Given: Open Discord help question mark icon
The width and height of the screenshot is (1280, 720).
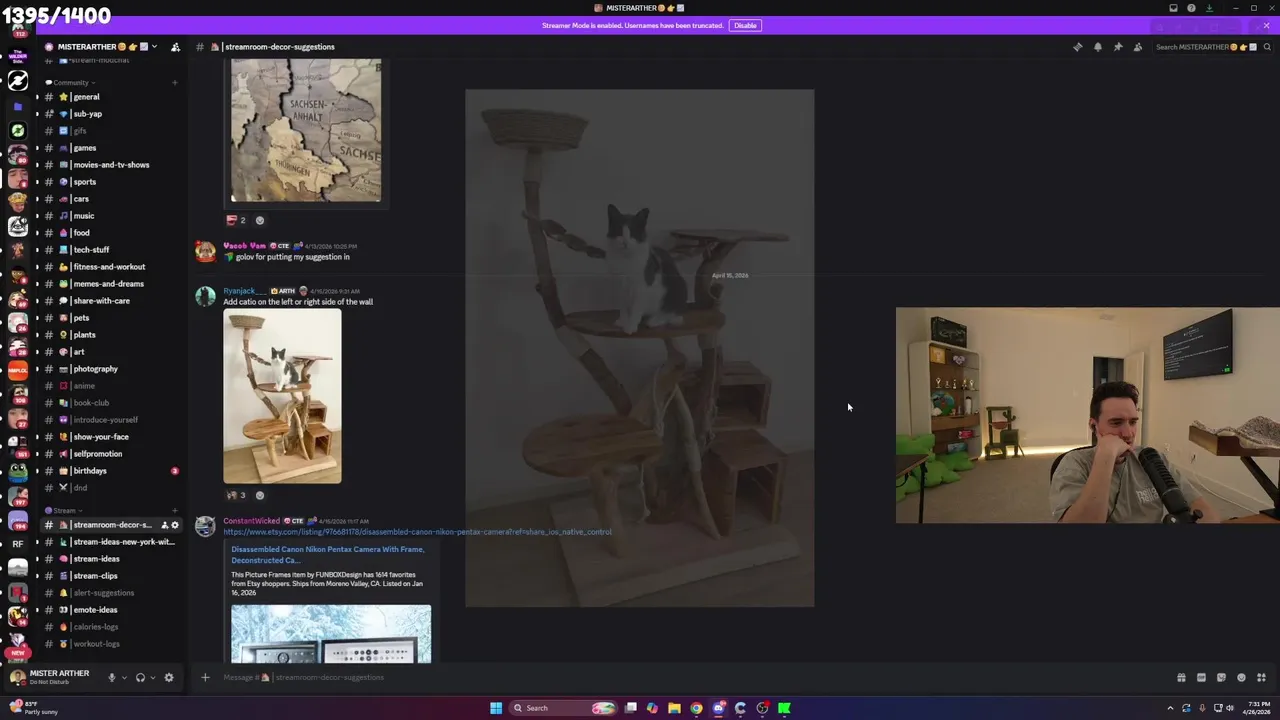Looking at the screenshot, I should coord(1191,8).
